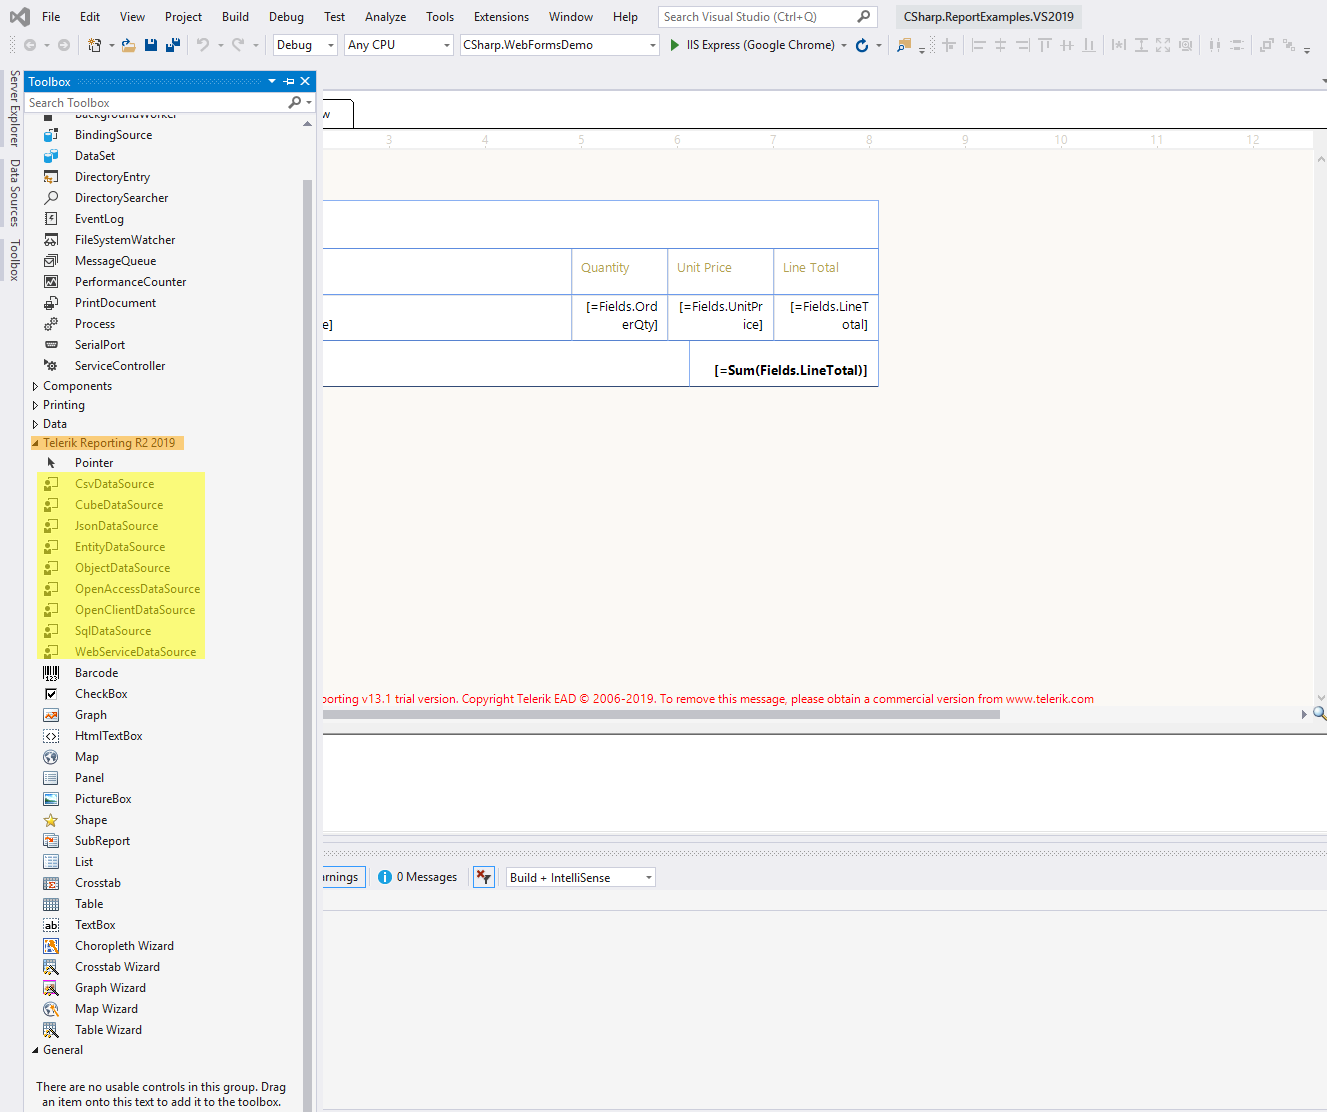This screenshot has height=1112, width=1327.
Task: Open the CSharp.WebFormsDemo startup project dropdown
Action: coord(559,45)
